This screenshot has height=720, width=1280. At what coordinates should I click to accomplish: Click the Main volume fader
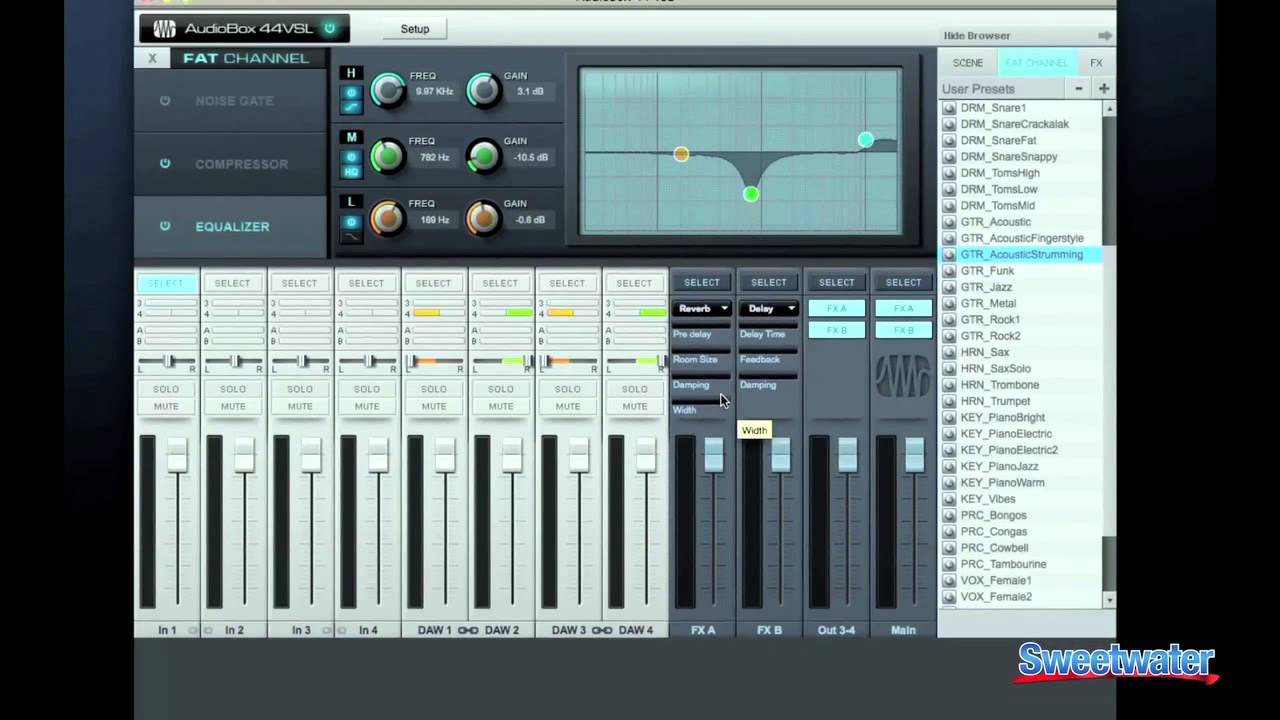(914, 454)
